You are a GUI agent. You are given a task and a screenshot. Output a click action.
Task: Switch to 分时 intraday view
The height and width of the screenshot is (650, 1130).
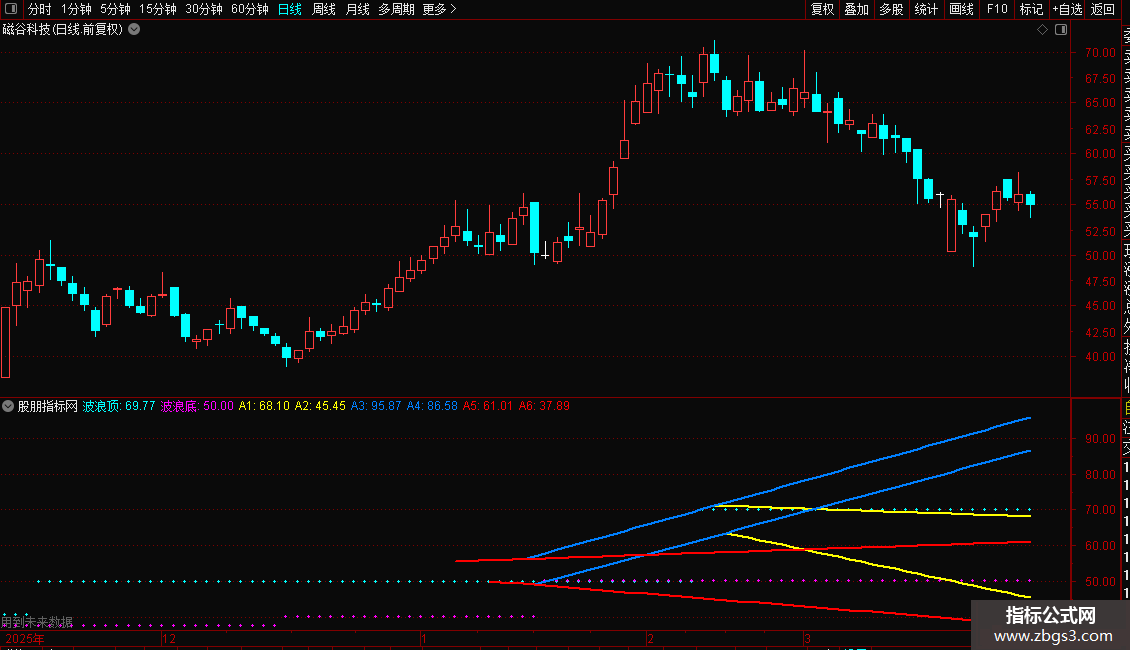(40, 9)
